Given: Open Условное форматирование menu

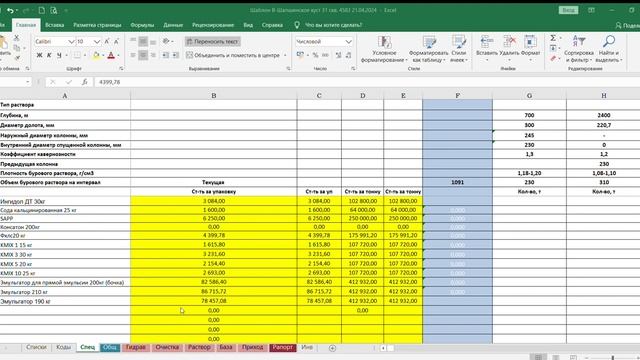Looking at the screenshot, I should pyautogui.click(x=384, y=49).
